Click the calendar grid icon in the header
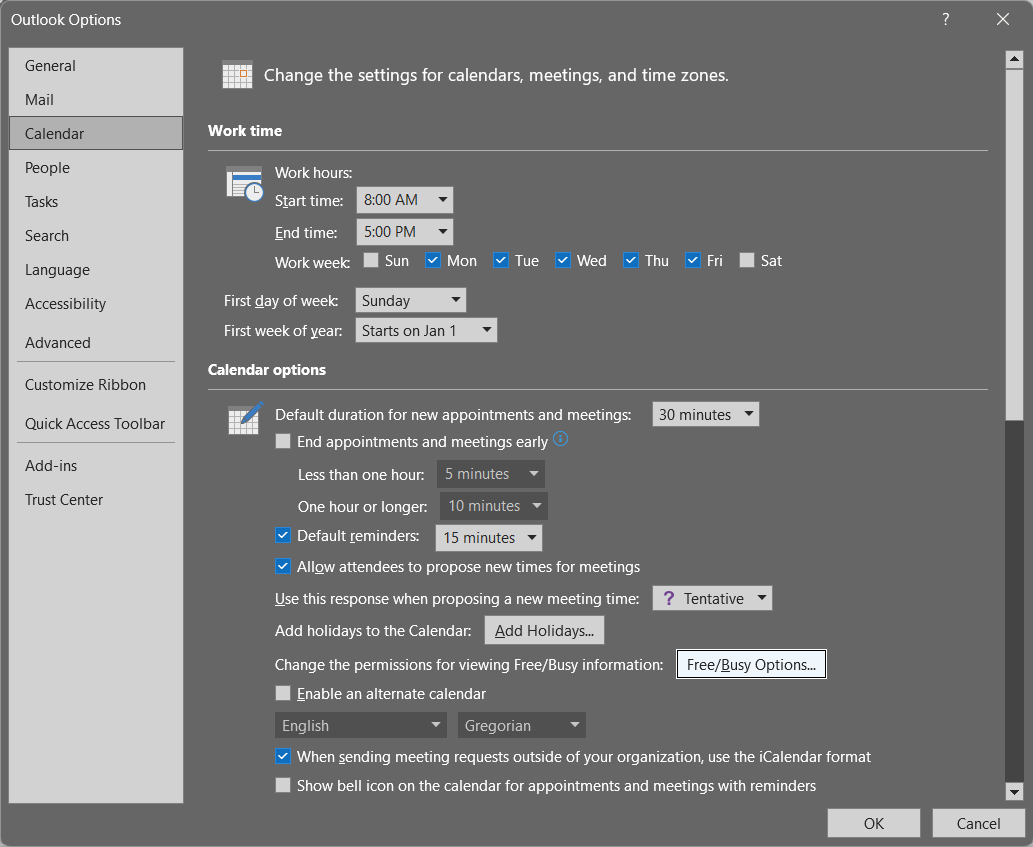Viewport: 1033px width, 847px height. [x=237, y=74]
